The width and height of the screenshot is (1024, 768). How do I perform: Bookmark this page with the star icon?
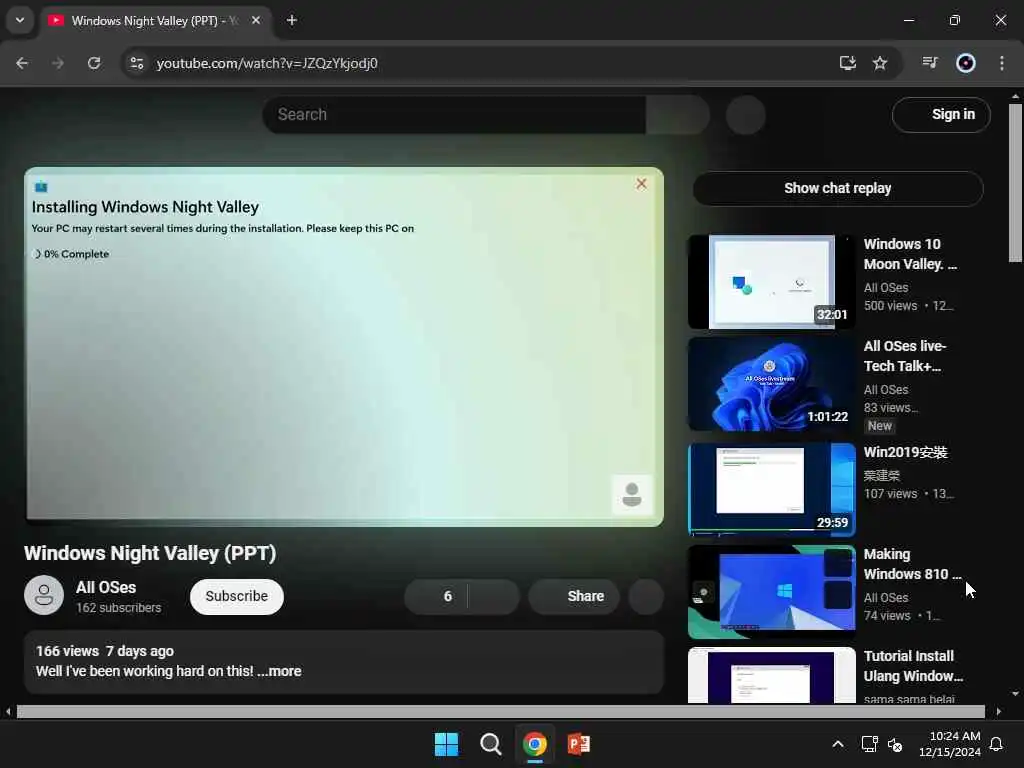(880, 63)
